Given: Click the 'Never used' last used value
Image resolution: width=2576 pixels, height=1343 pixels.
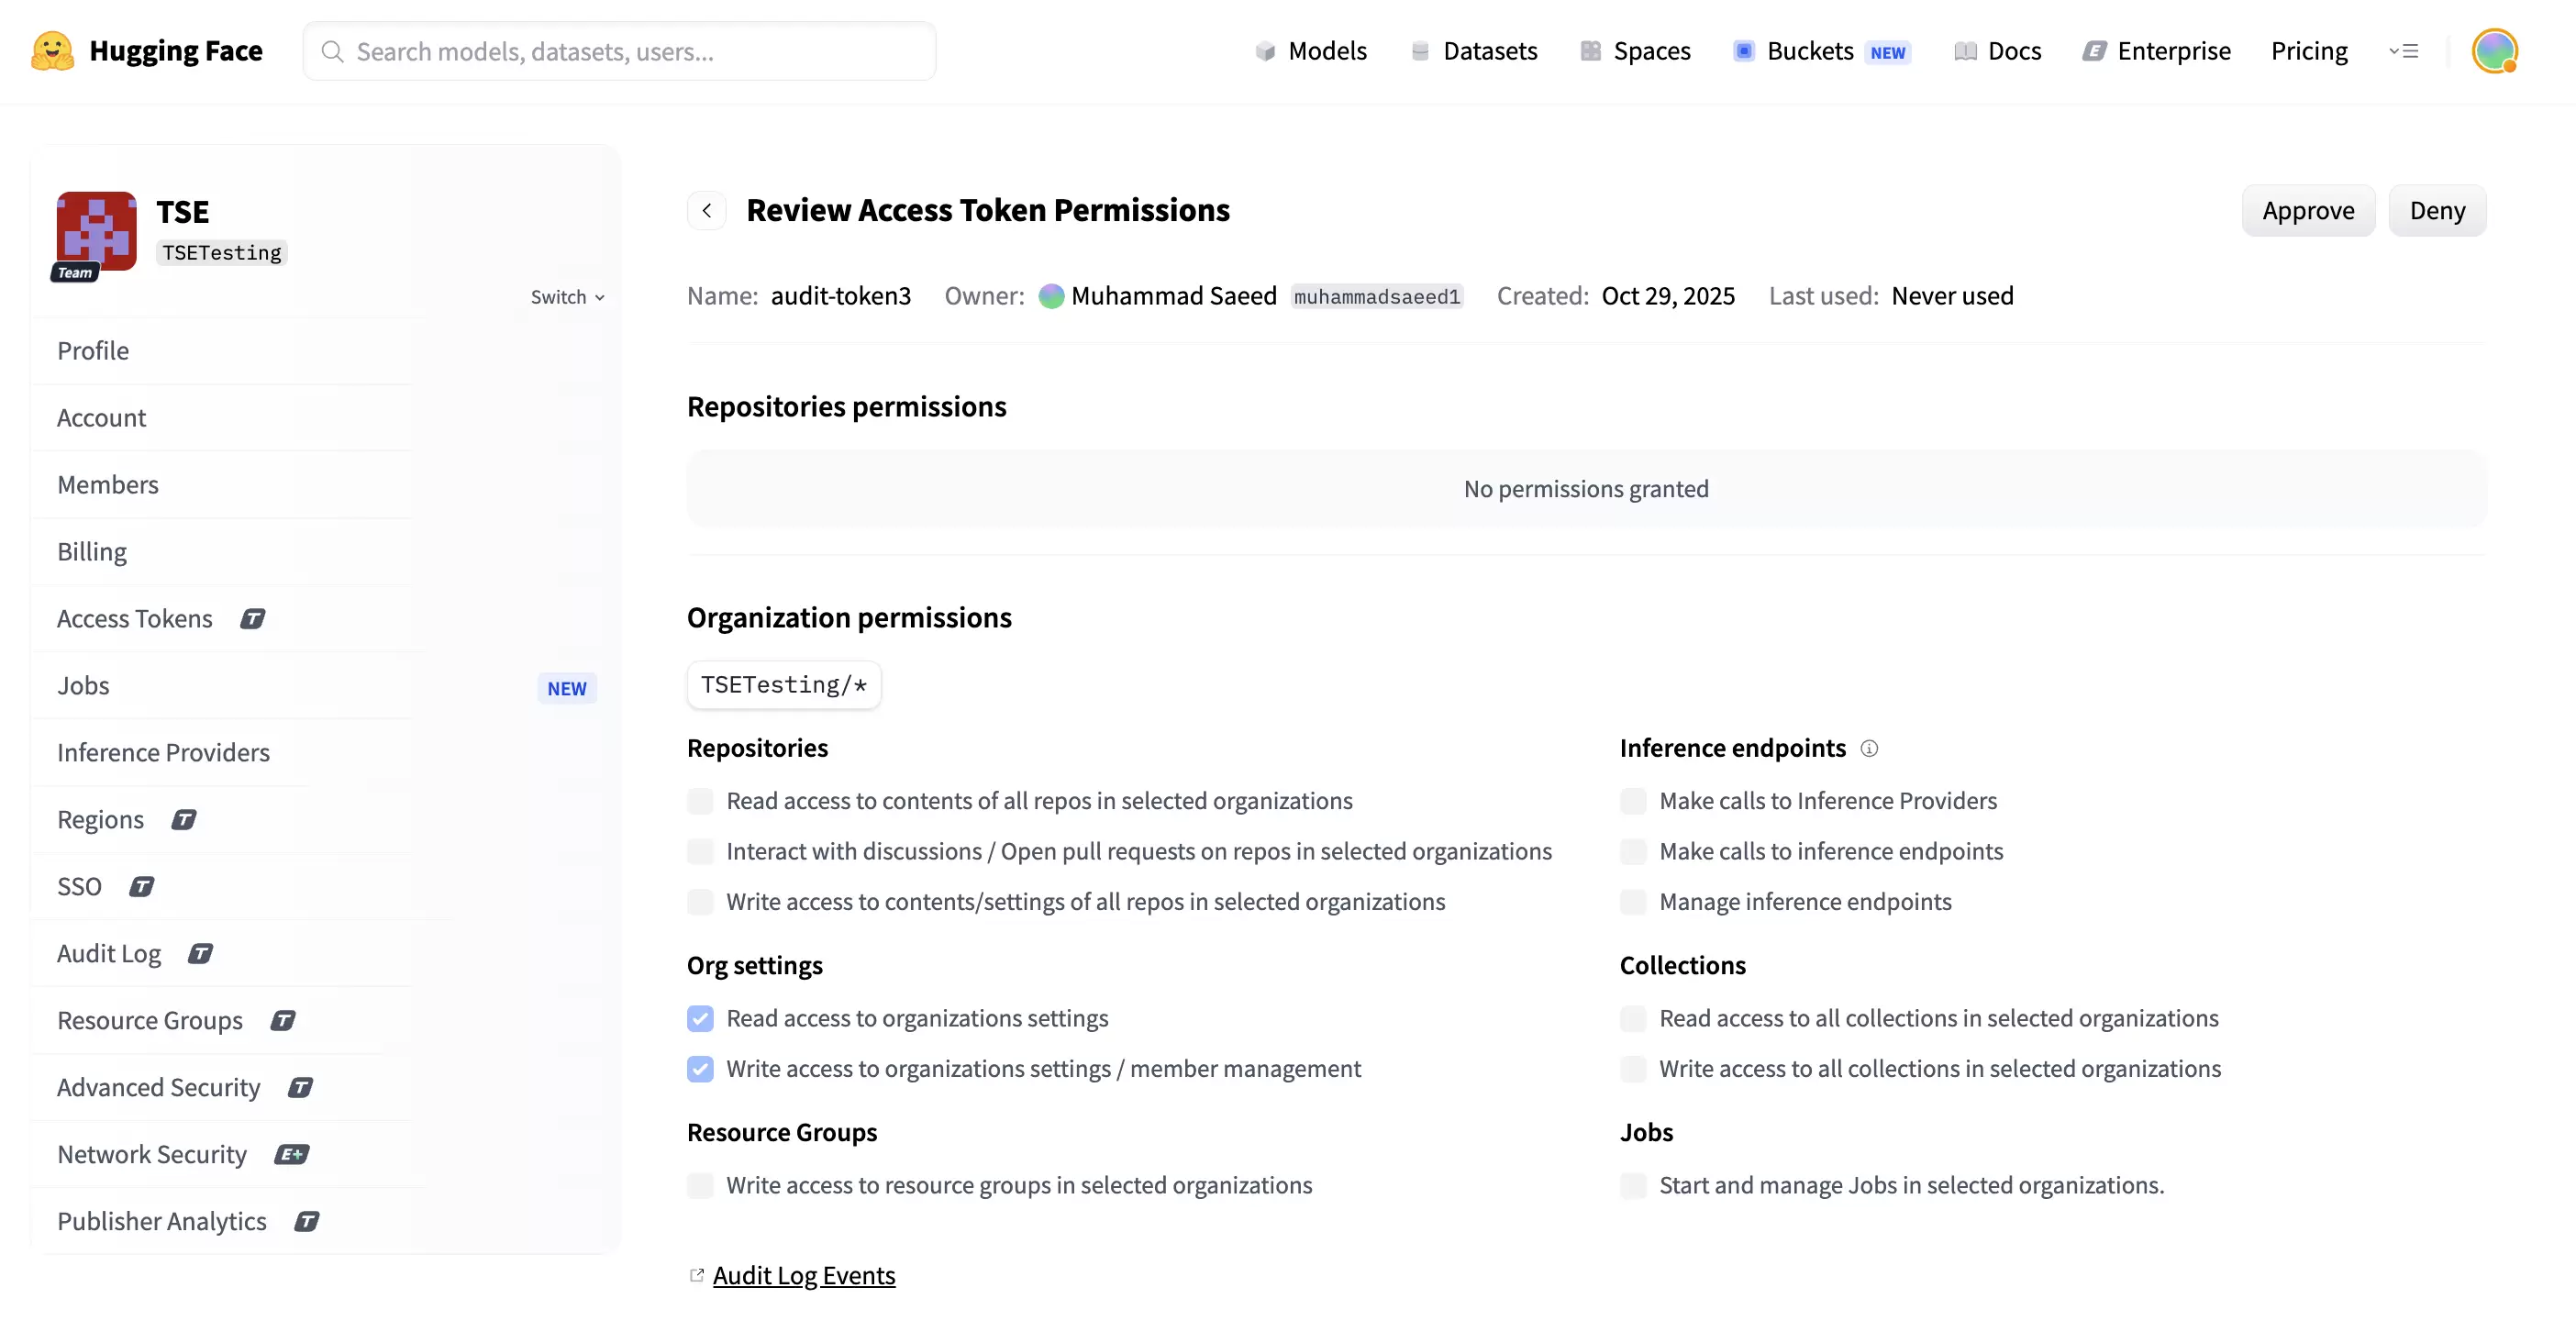Looking at the screenshot, I should (x=1952, y=296).
